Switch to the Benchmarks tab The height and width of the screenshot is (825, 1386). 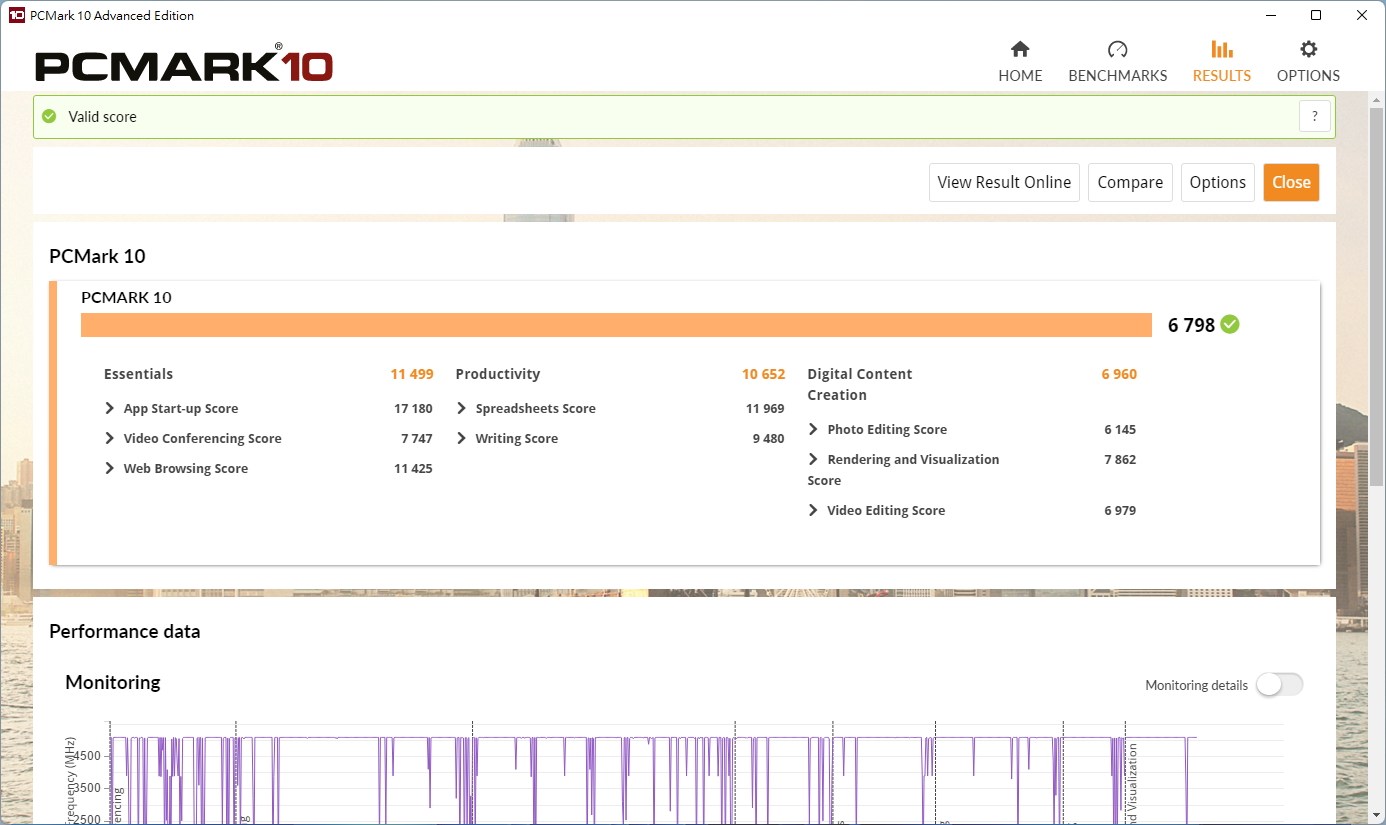point(1117,62)
